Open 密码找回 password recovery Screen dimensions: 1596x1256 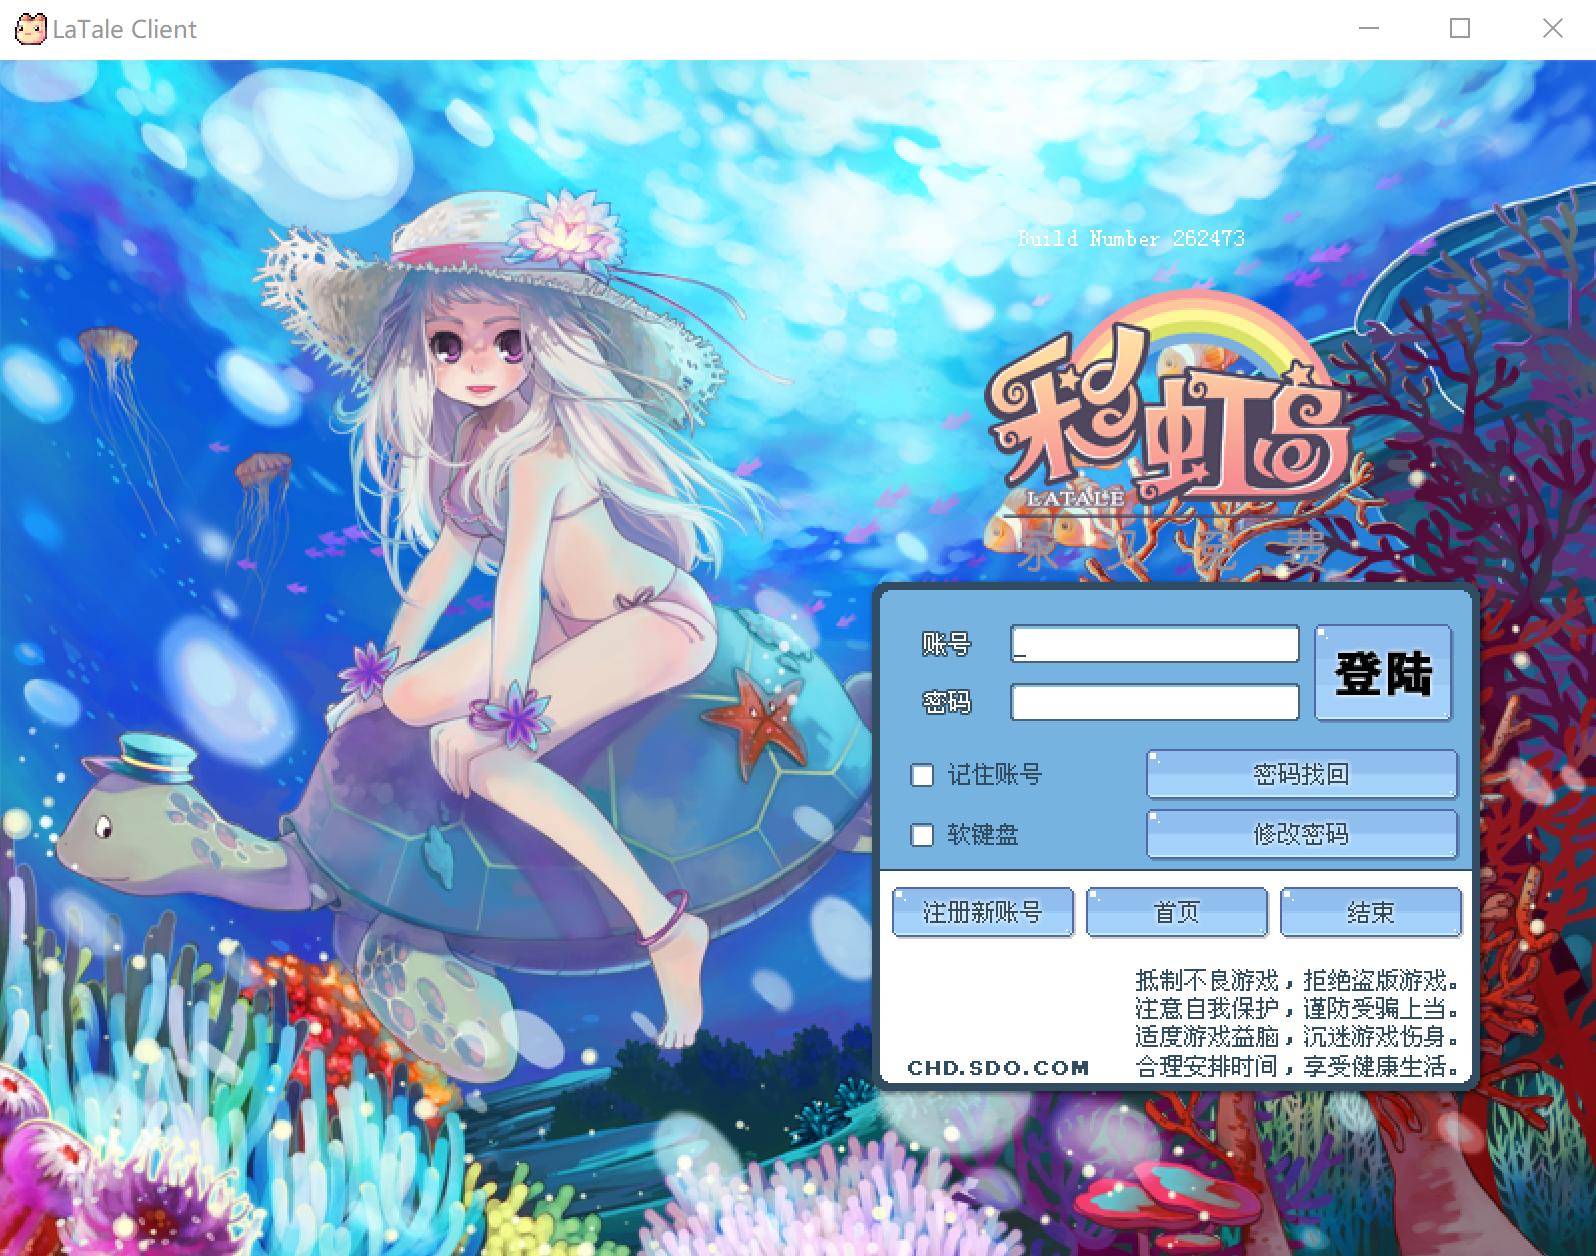(1301, 774)
